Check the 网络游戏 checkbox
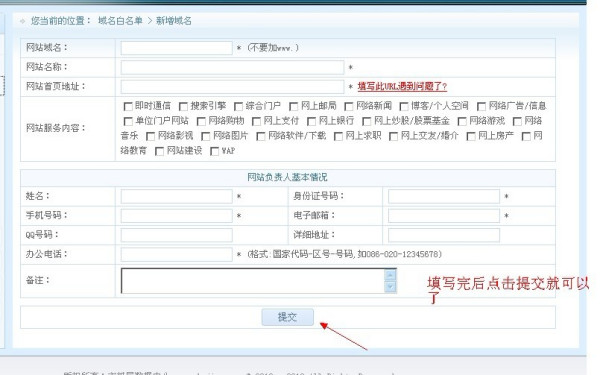The image size is (600, 375). click(x=462, y=121)
